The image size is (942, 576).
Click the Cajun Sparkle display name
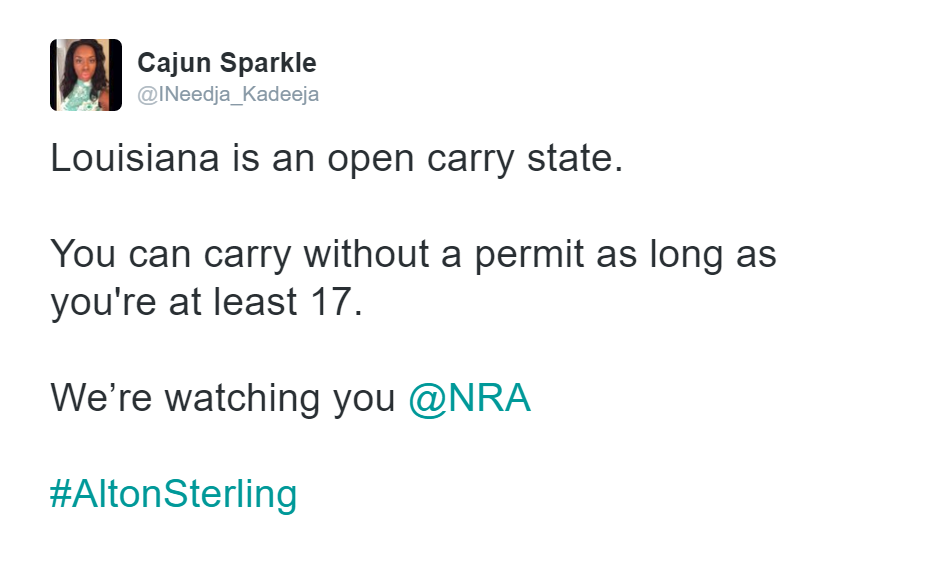(x=227, y=63)
